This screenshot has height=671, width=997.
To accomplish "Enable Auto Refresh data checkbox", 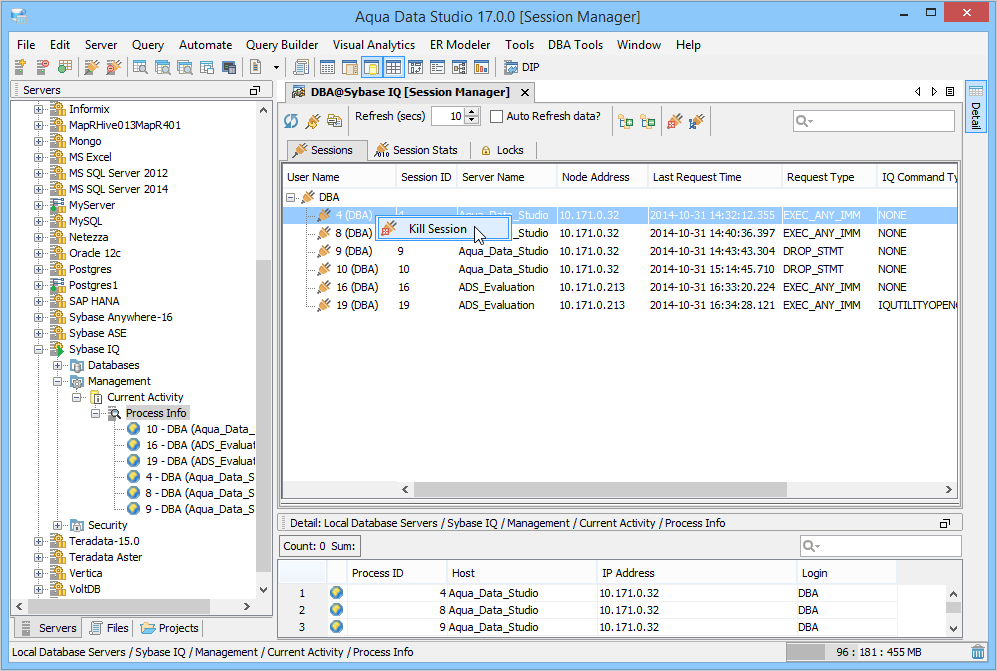I will 496,117.
